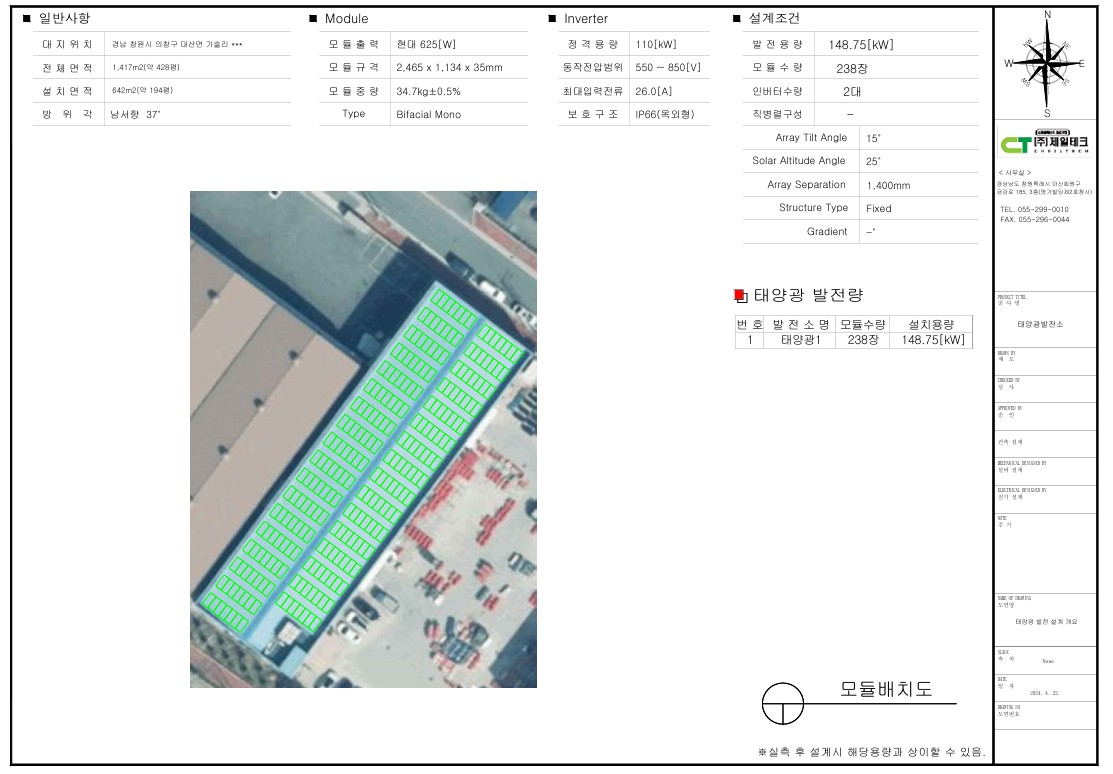This screenshot has width=1113, height=774.
Task: Click the square bullet before Module
Action: click(x=313, y=19)
